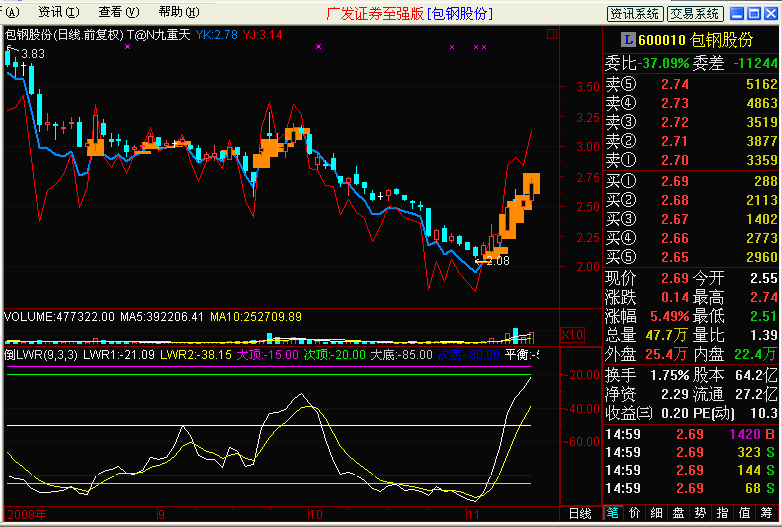Click the 3.83 high price label

[x=33, y=53]
